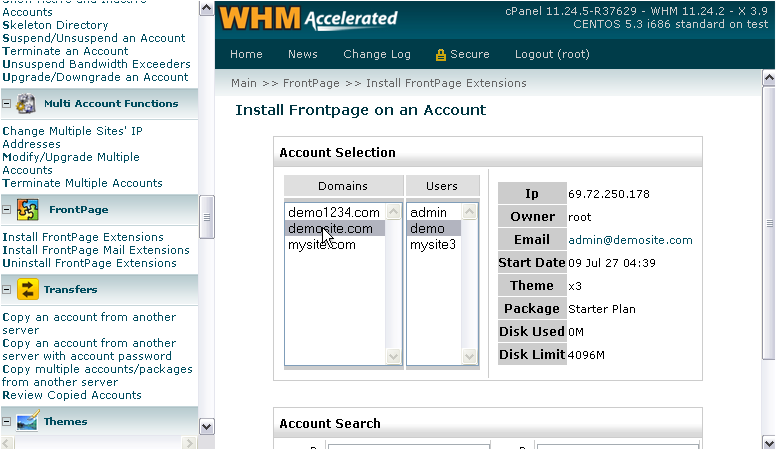Open Copy an account from another server
The width and height of the screenshot is (776, 450).
click(x=89, y=323)
